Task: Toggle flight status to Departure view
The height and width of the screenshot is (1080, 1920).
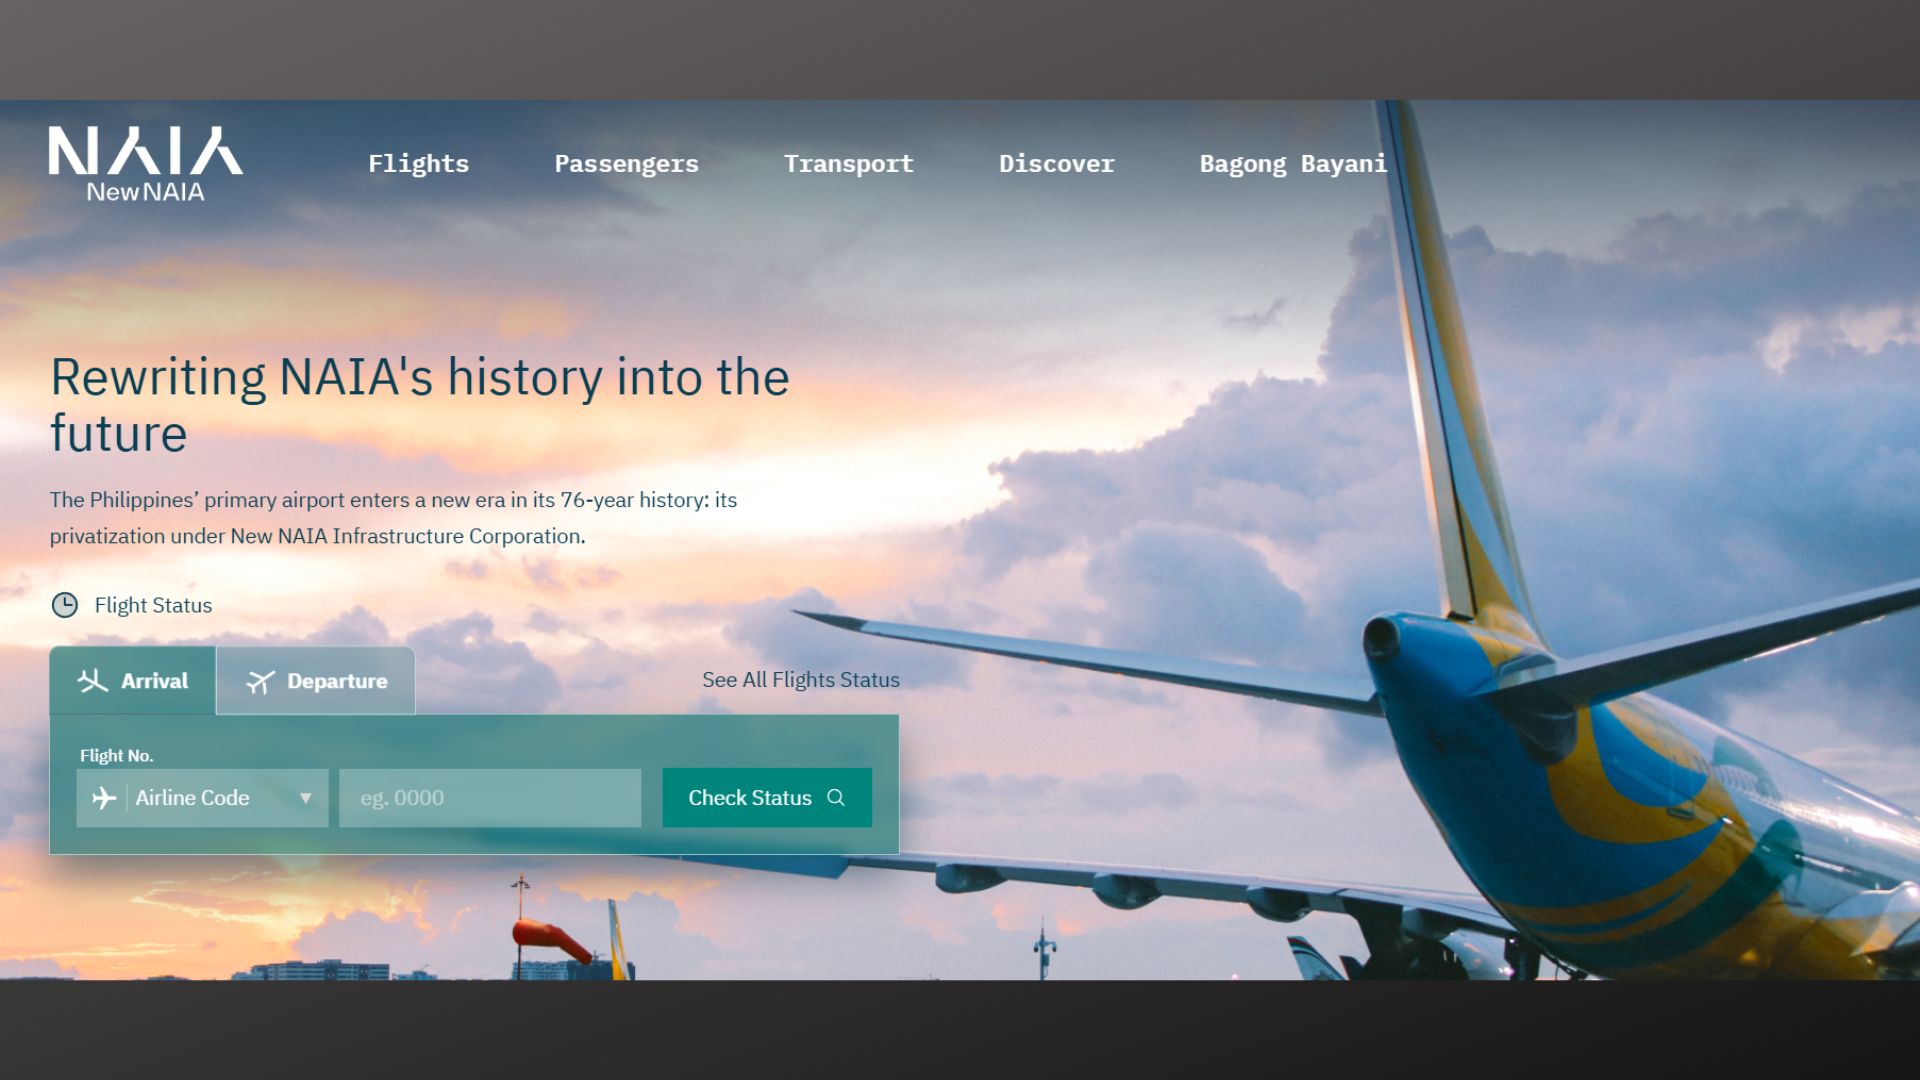Action: pos(314,680)
